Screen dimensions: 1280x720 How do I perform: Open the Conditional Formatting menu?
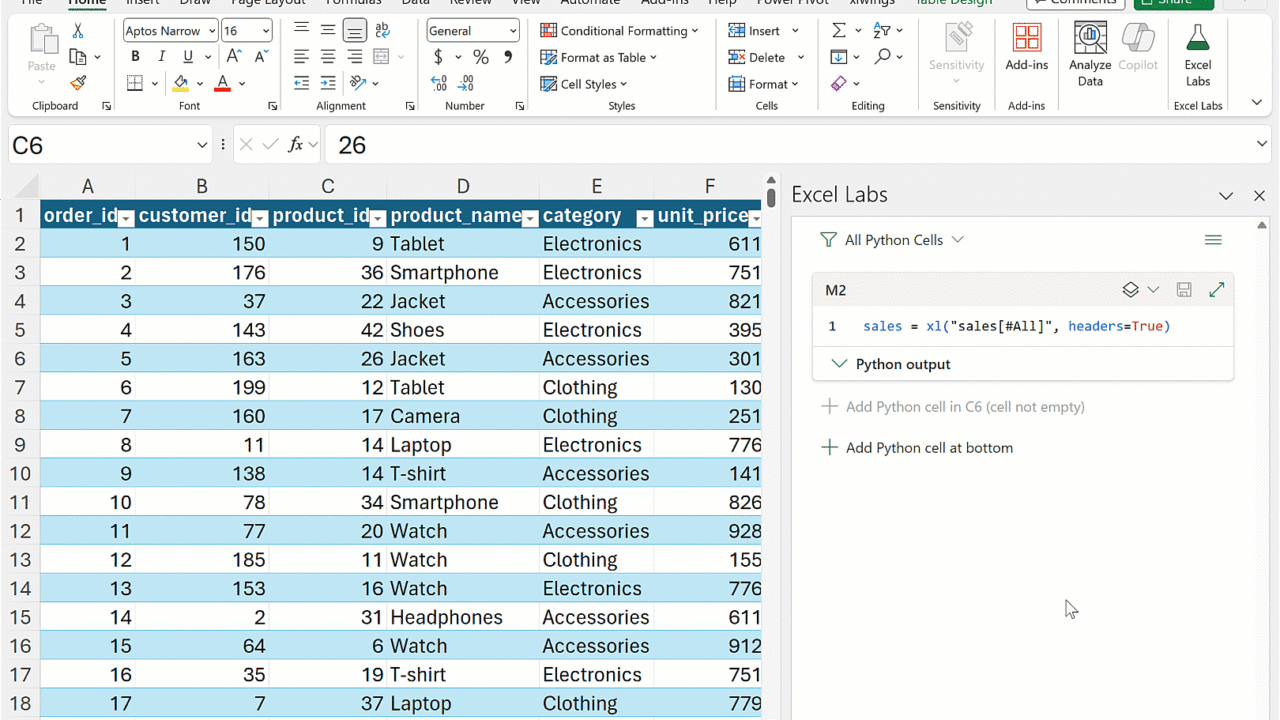(619, 31)
